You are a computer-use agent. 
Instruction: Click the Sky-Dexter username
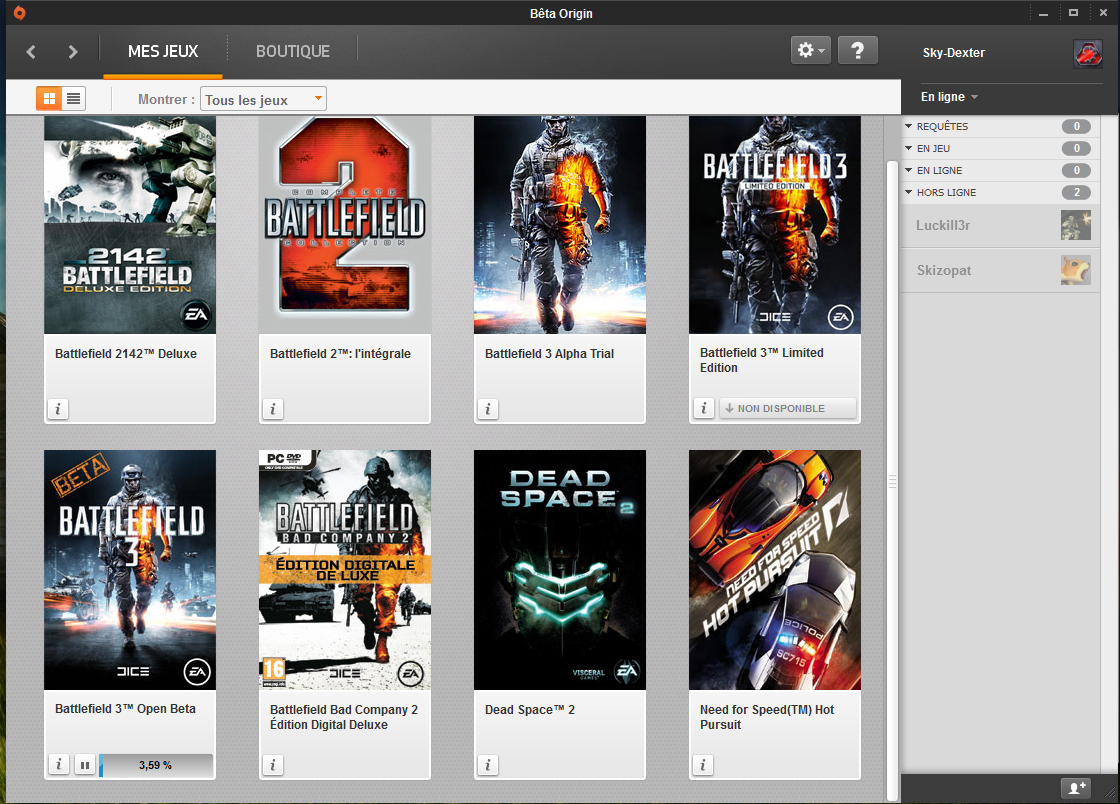(x=954, y=53)
